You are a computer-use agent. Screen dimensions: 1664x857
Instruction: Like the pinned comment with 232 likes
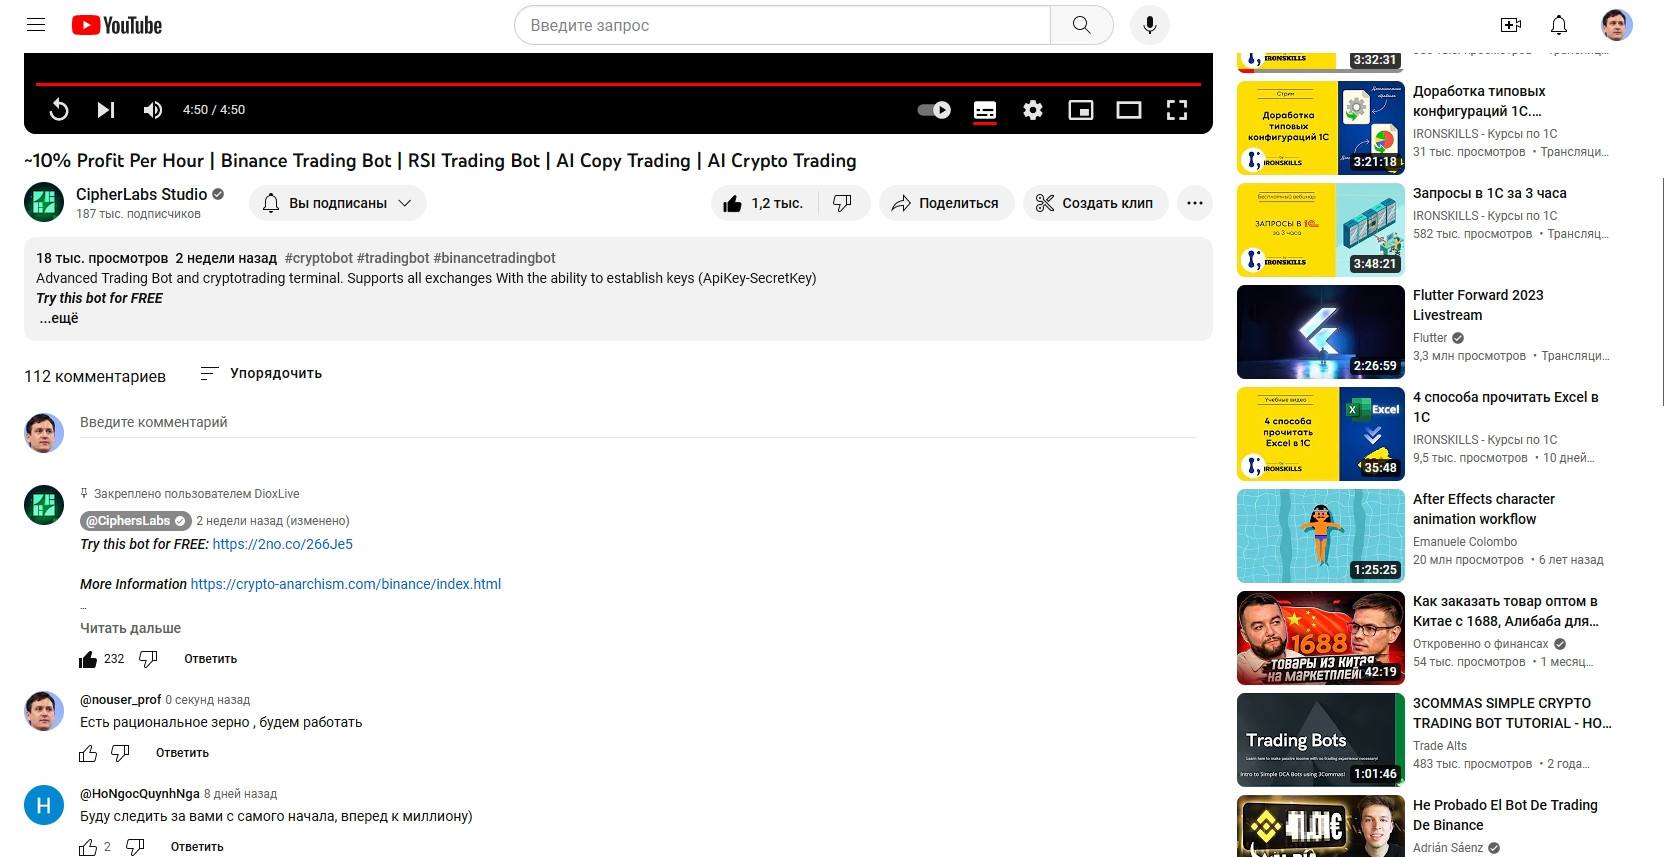pyautogui.click(x=88, y=659)
